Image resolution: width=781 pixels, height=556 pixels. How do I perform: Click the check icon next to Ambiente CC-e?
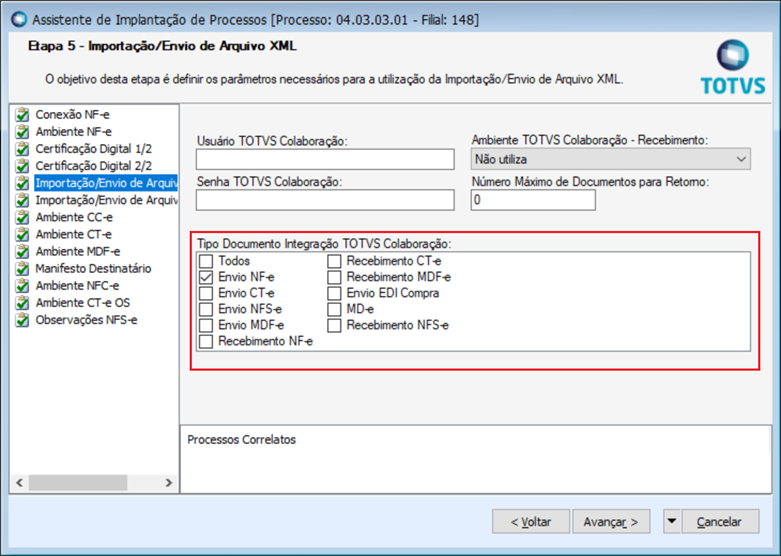click(x=23, y=217)
